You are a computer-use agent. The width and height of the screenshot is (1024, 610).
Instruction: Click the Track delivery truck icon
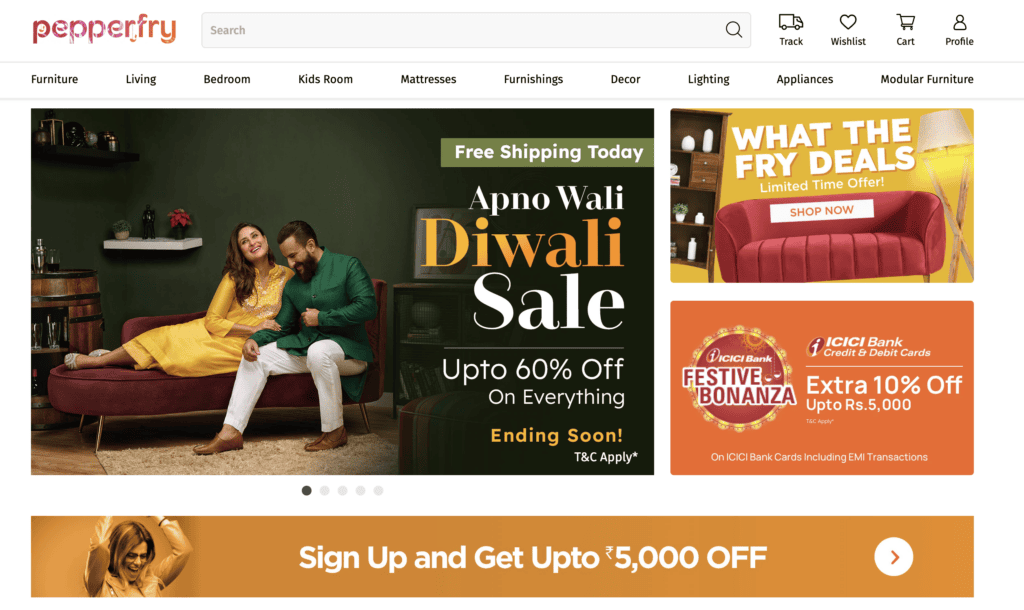coord(790,23)
